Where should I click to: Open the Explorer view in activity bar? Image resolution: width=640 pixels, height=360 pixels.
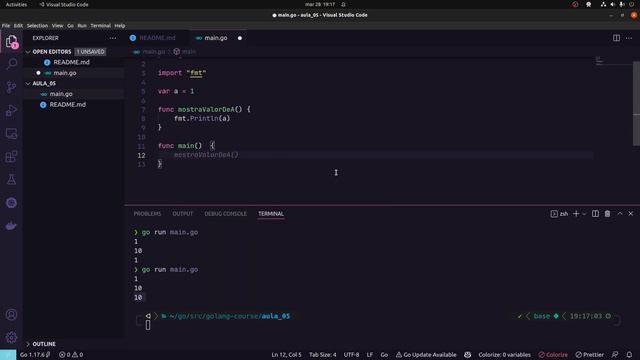pyautogui.click(x=11, y=42)
